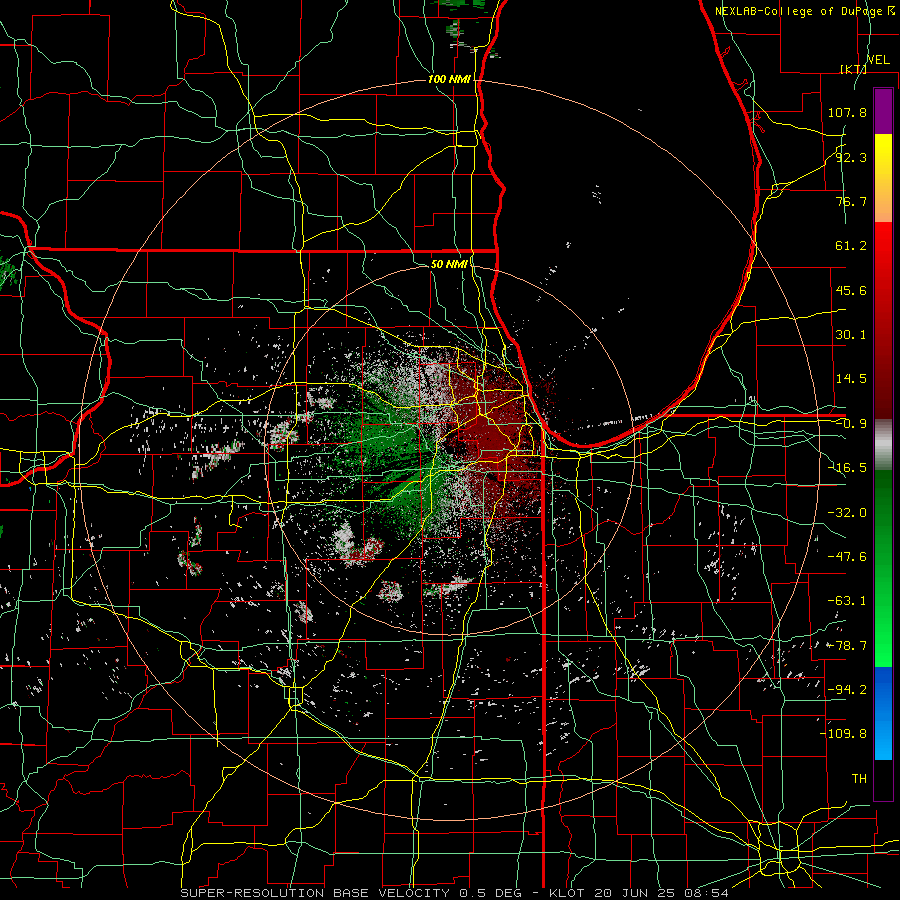
Task: Click the 50 NMI range ring label
Action: [449, 264]
